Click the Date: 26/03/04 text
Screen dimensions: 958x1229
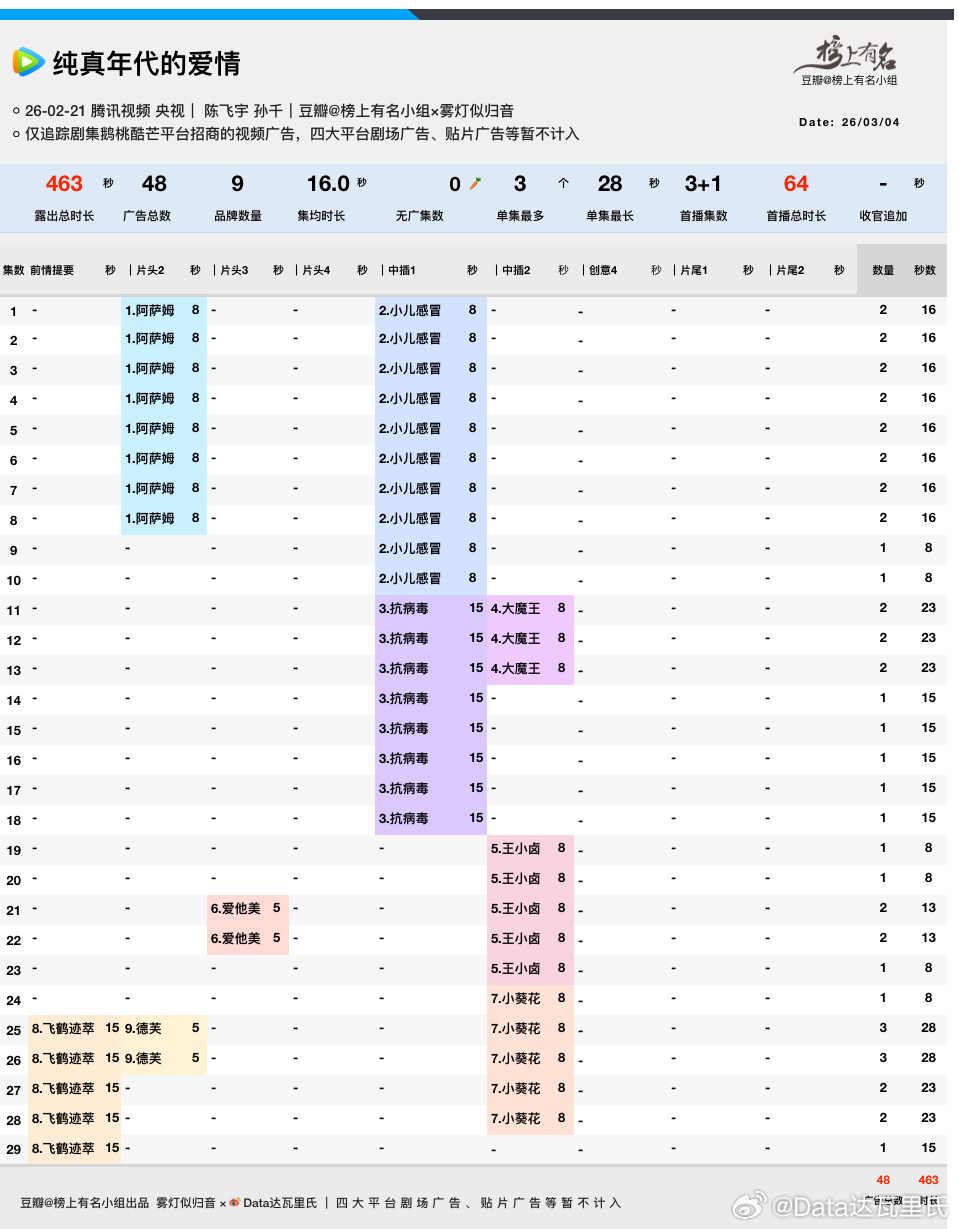pyautogui.click(x=849, y=122)
